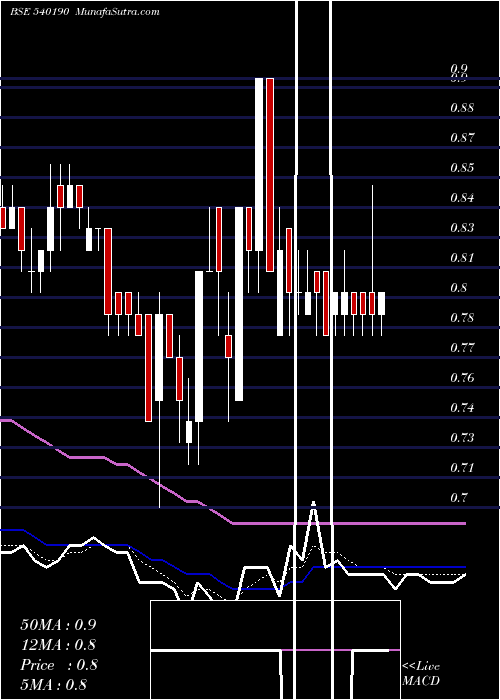Click the tall white candlestick reaching 0.9
Screen dimensions: 500x700
point(259,164)
